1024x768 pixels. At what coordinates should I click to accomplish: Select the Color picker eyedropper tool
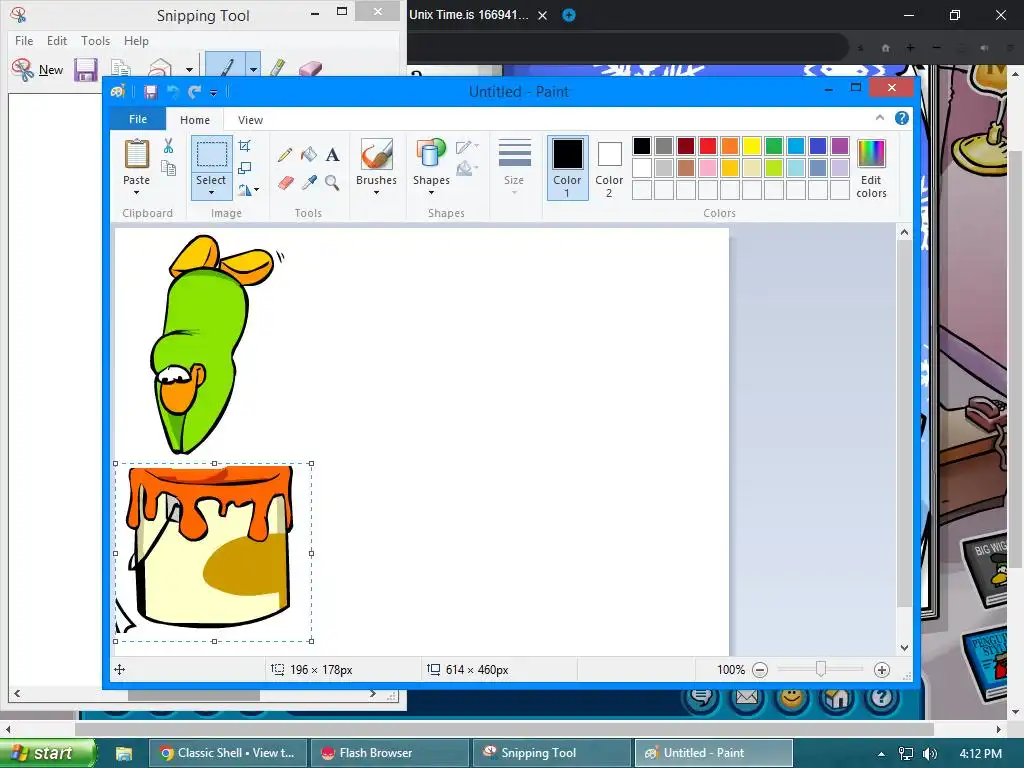(x=309, y=182)
